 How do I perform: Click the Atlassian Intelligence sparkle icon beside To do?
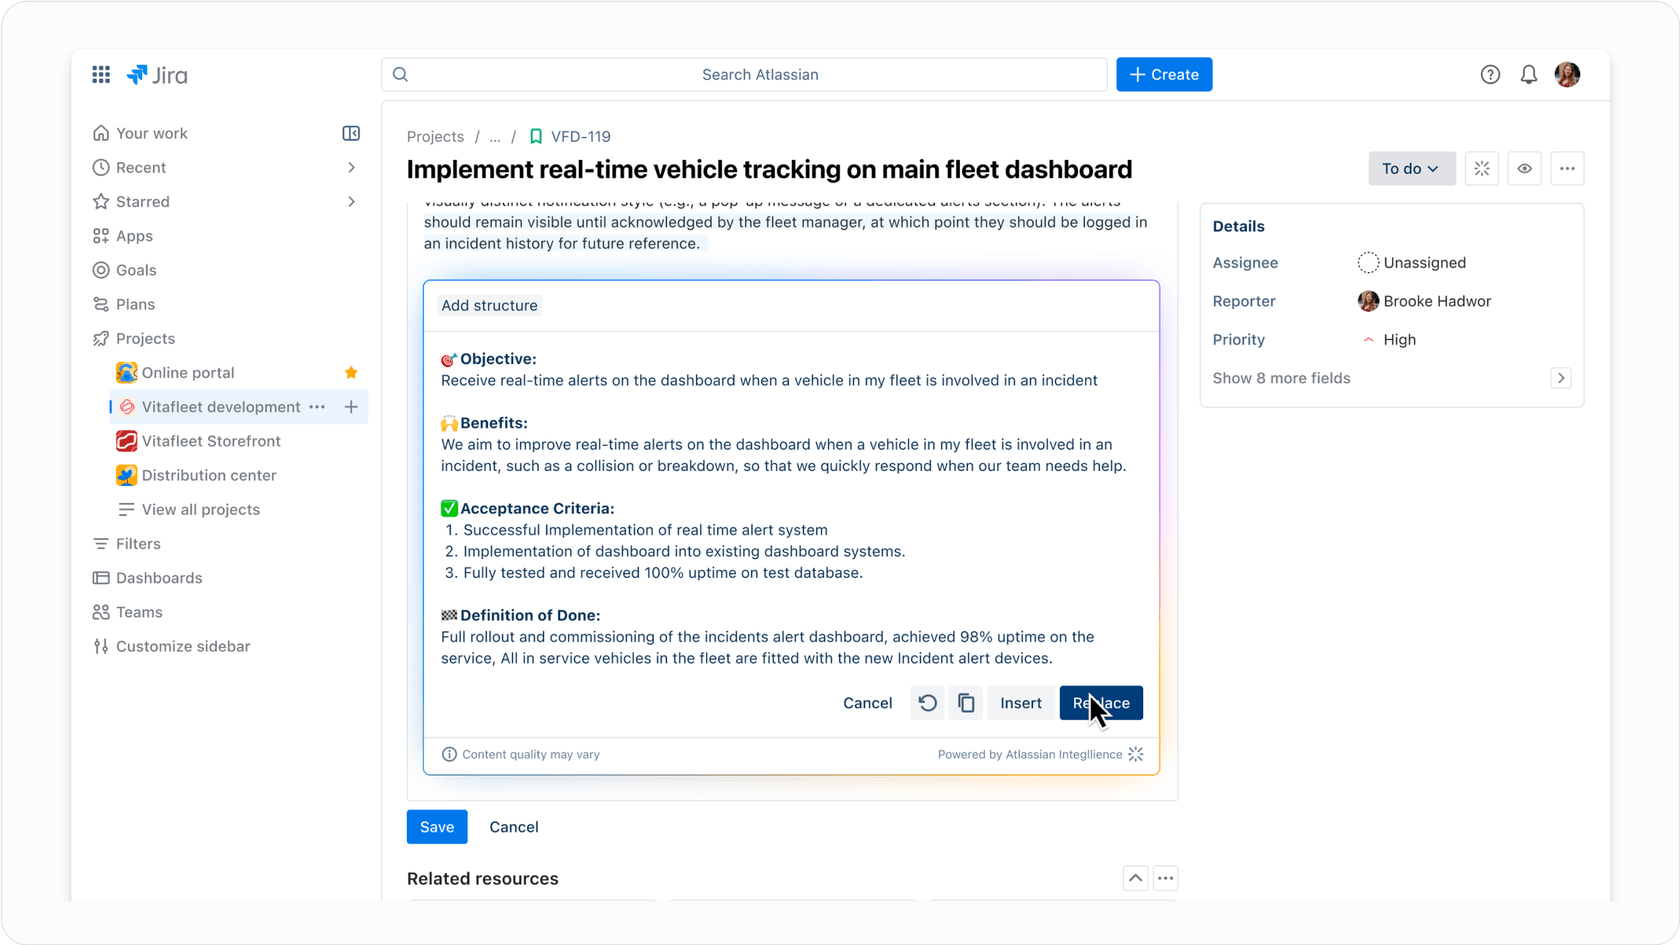tap(1482, 169)
